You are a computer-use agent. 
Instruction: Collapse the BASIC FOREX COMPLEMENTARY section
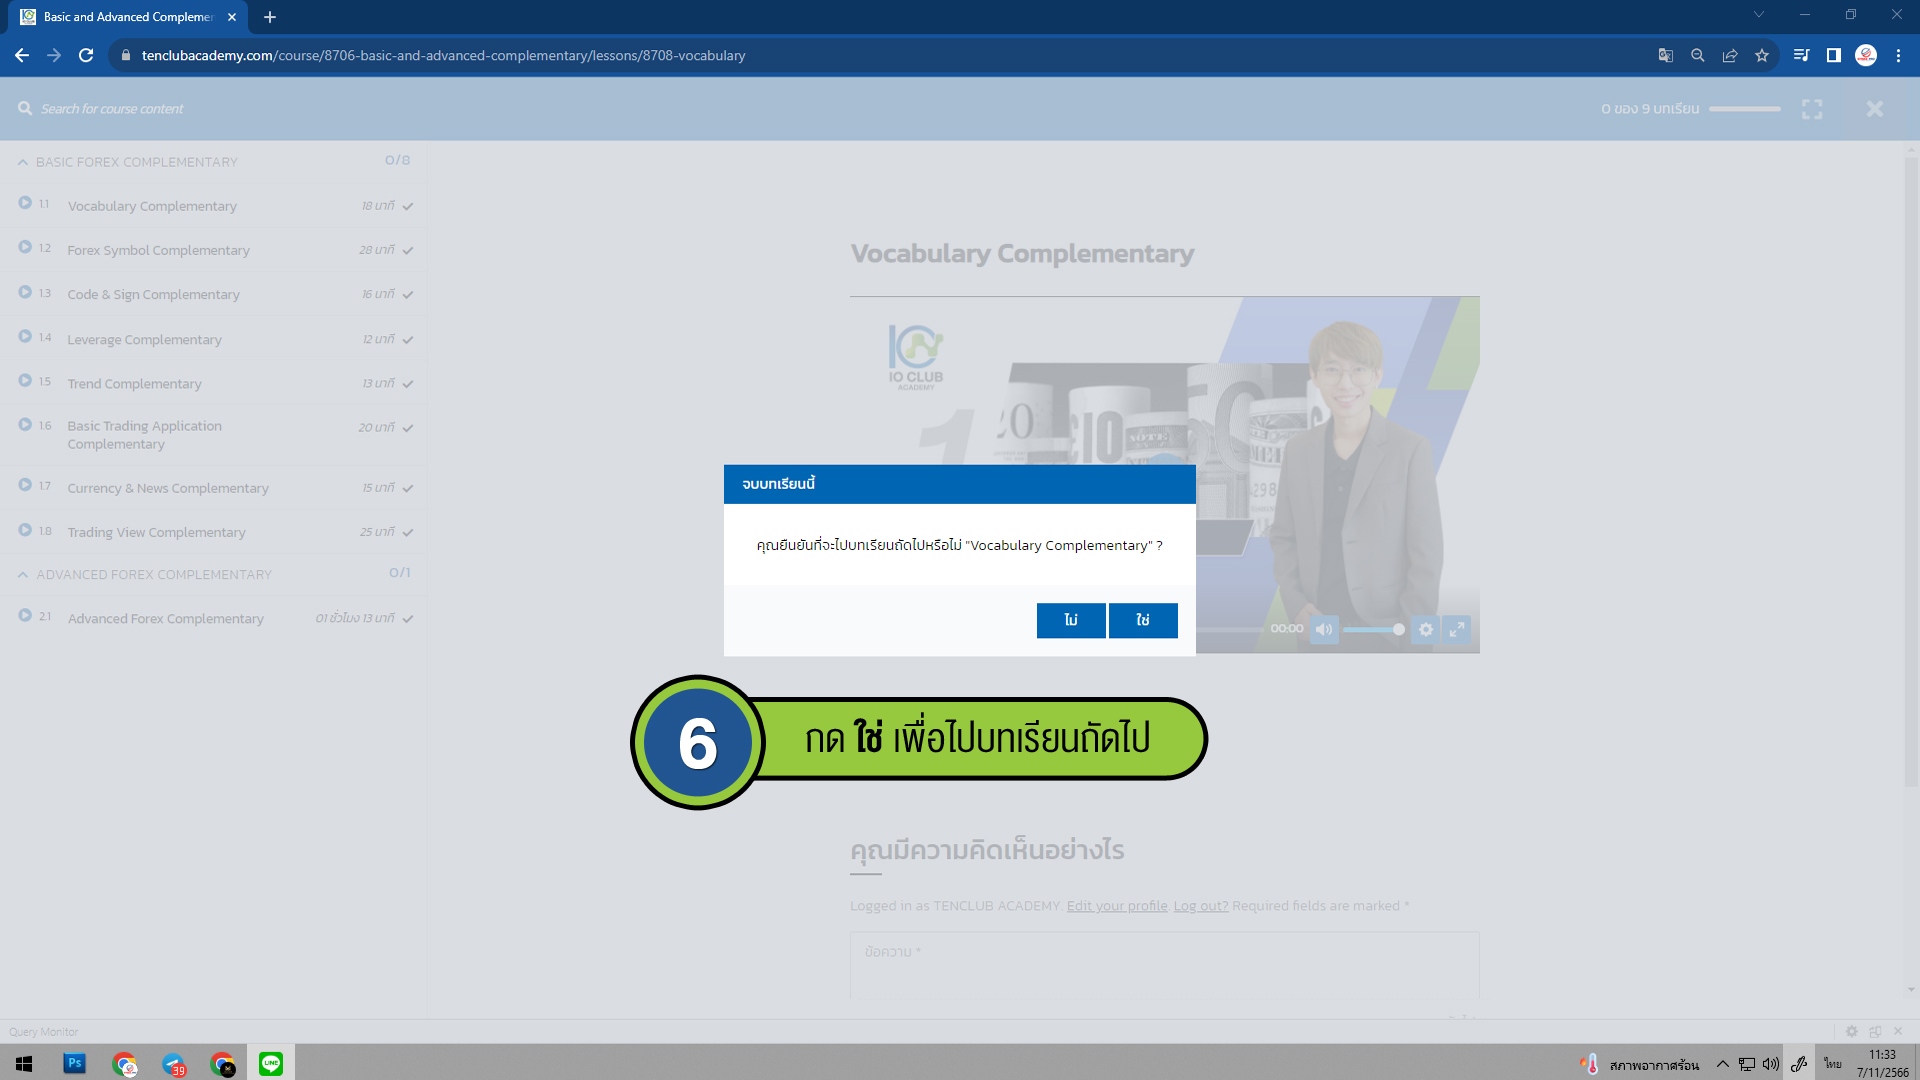(22, 161)
